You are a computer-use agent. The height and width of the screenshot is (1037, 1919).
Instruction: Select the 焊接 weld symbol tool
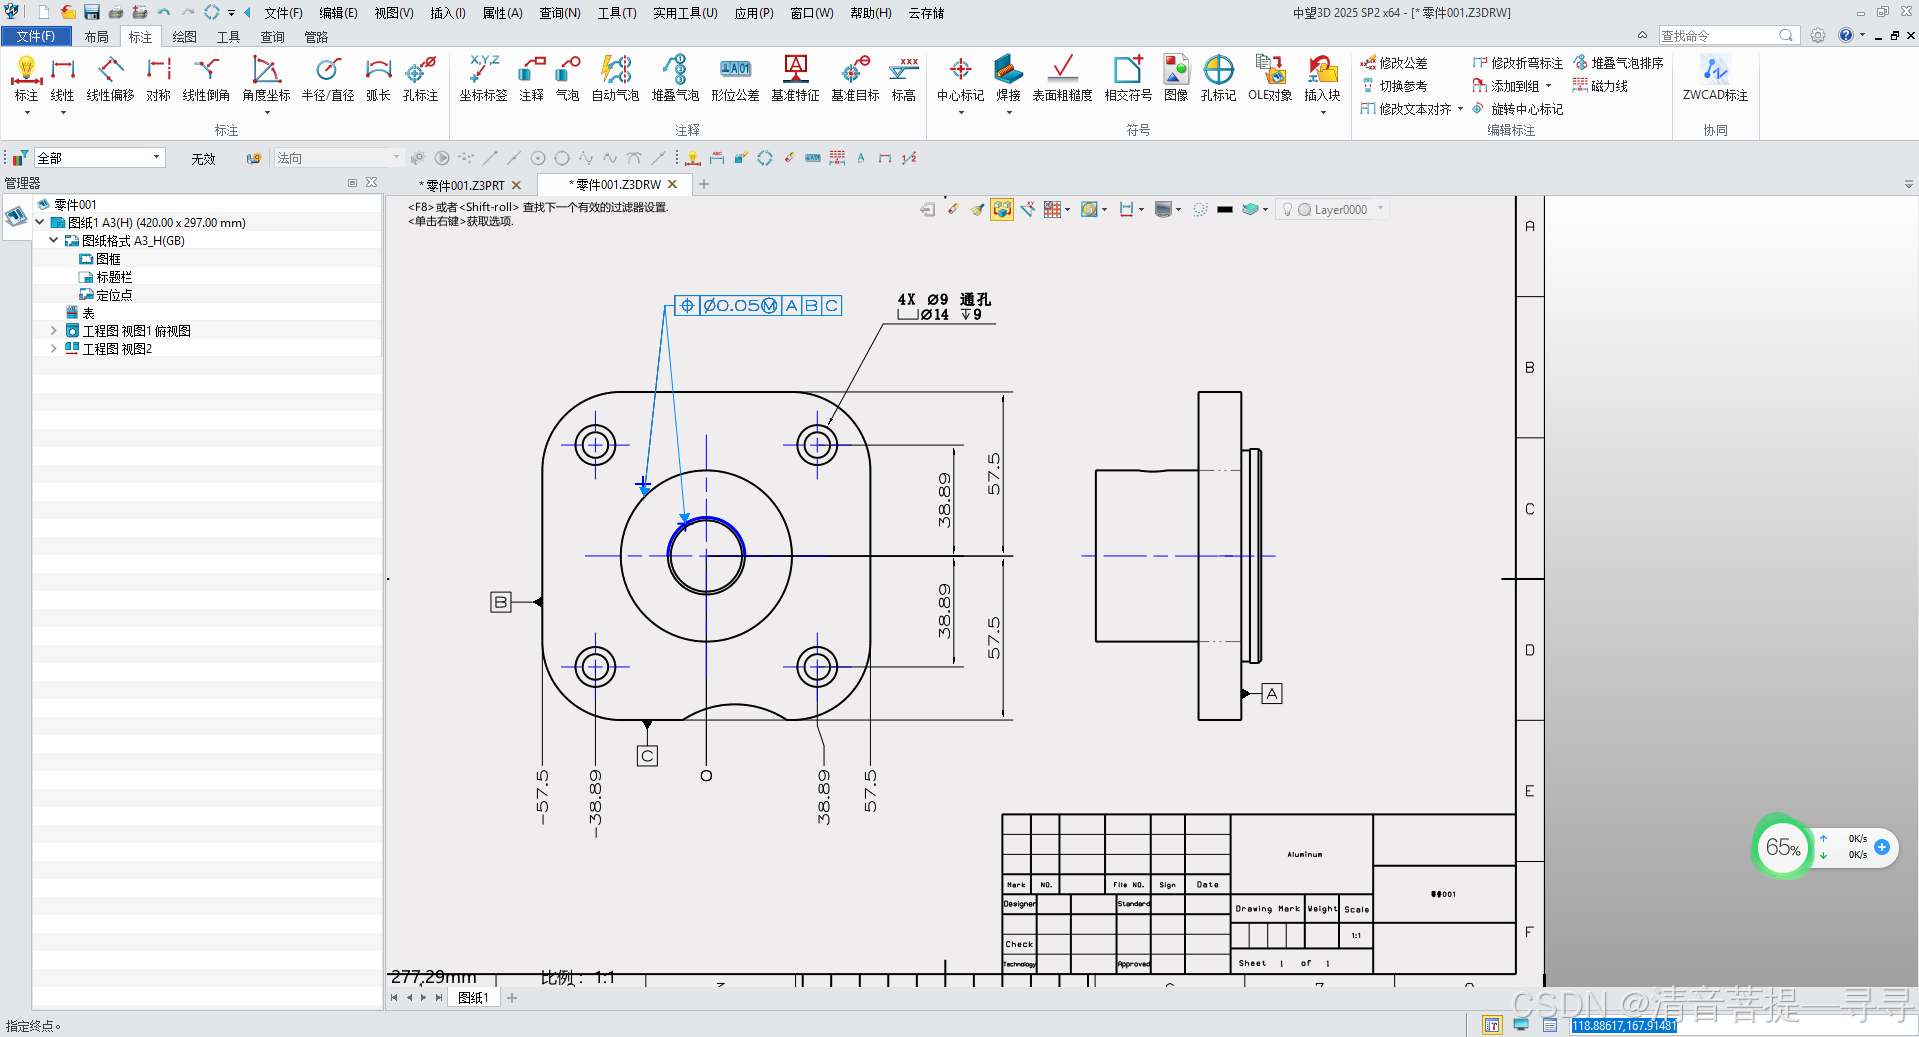(x=1008, y=78)
